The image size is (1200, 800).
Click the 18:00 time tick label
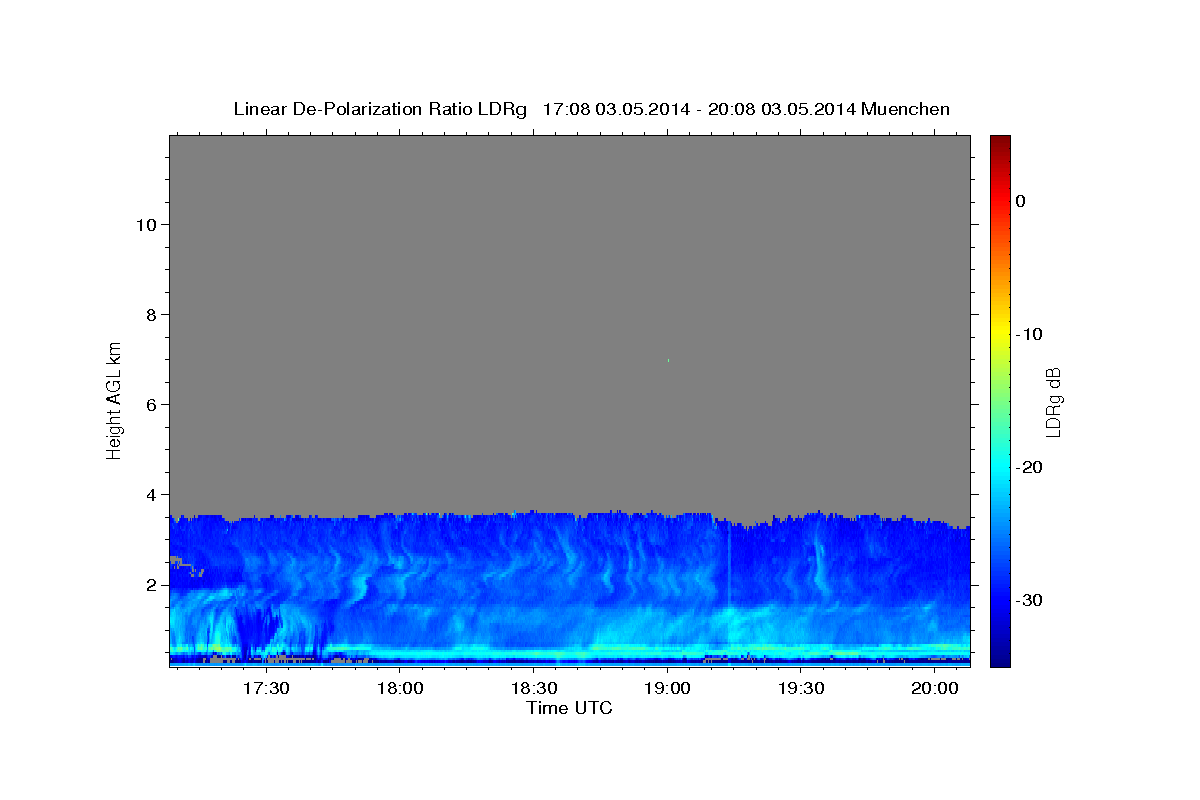[401, 688]
